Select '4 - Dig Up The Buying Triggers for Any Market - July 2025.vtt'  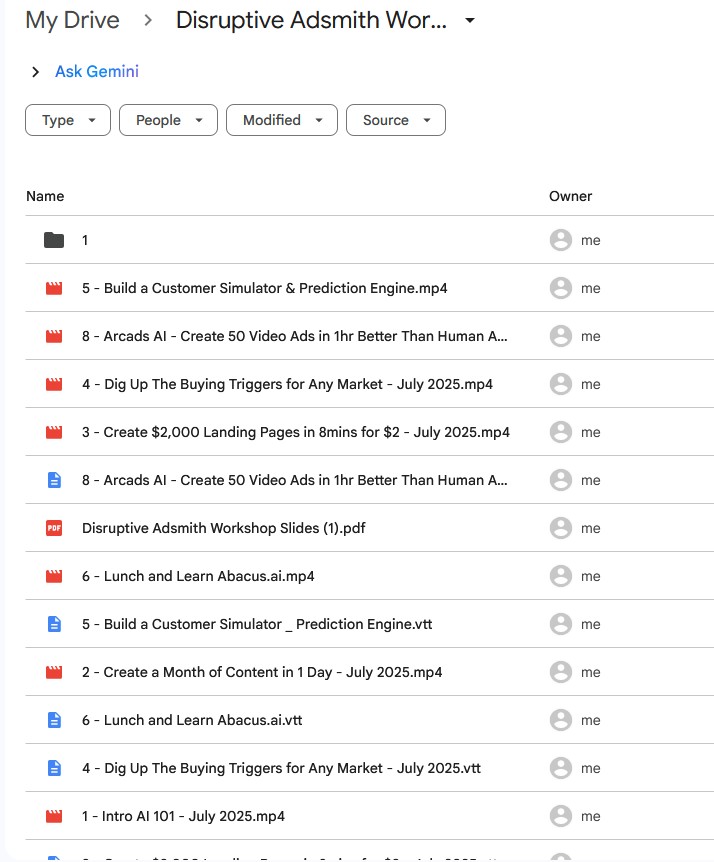[281, 768]
